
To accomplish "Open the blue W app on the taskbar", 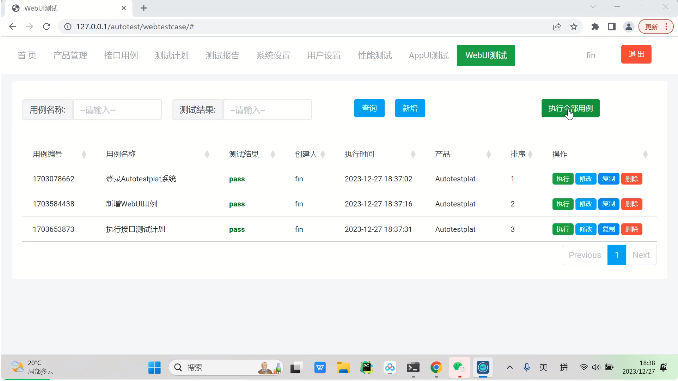I will (x=320, y=368).
